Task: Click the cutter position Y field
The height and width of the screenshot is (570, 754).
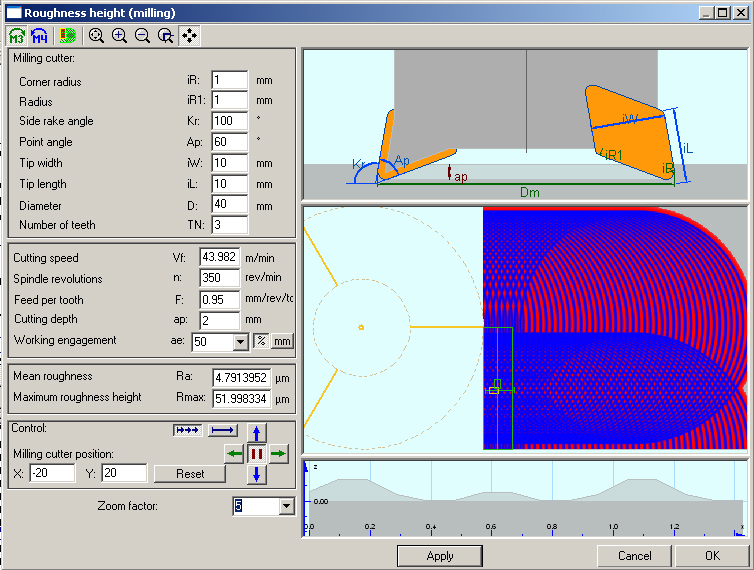Action: tap(125, 473)
